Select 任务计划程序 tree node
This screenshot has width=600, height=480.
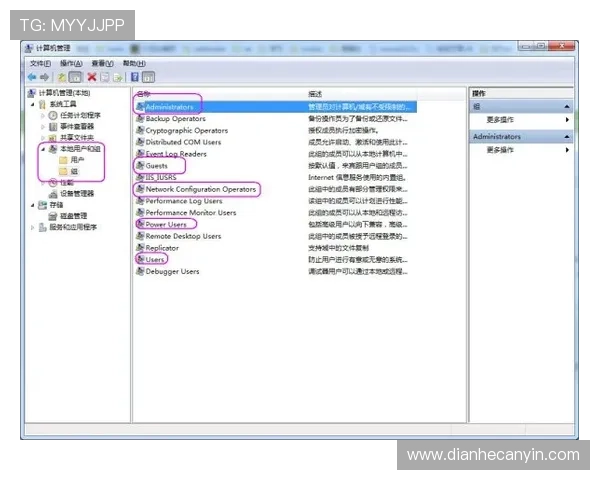coord(80,115)
